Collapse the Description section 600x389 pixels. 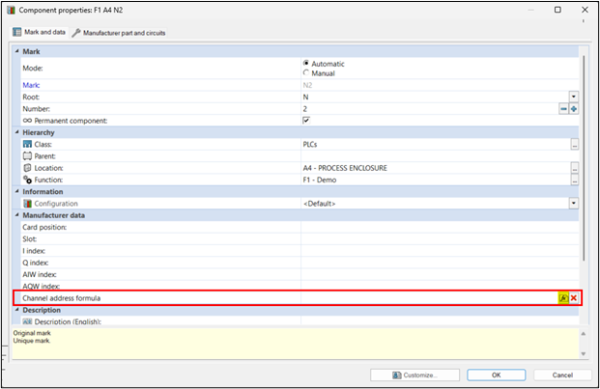(x=17, y=310)
